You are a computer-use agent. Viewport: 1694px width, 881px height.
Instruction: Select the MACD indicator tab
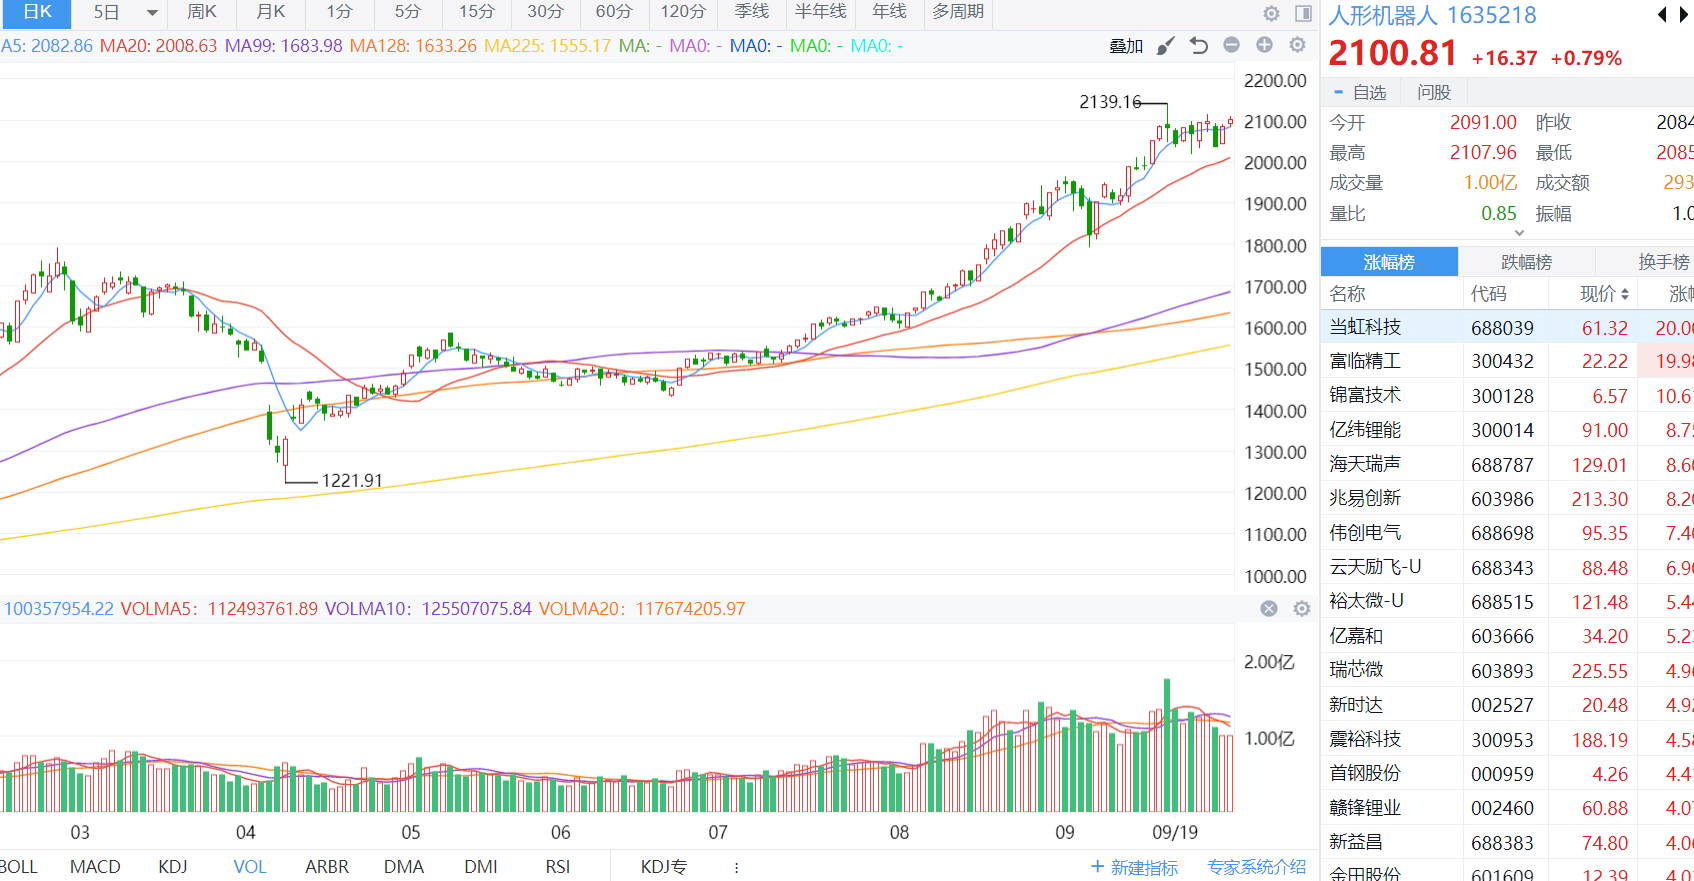coord(95,867)
